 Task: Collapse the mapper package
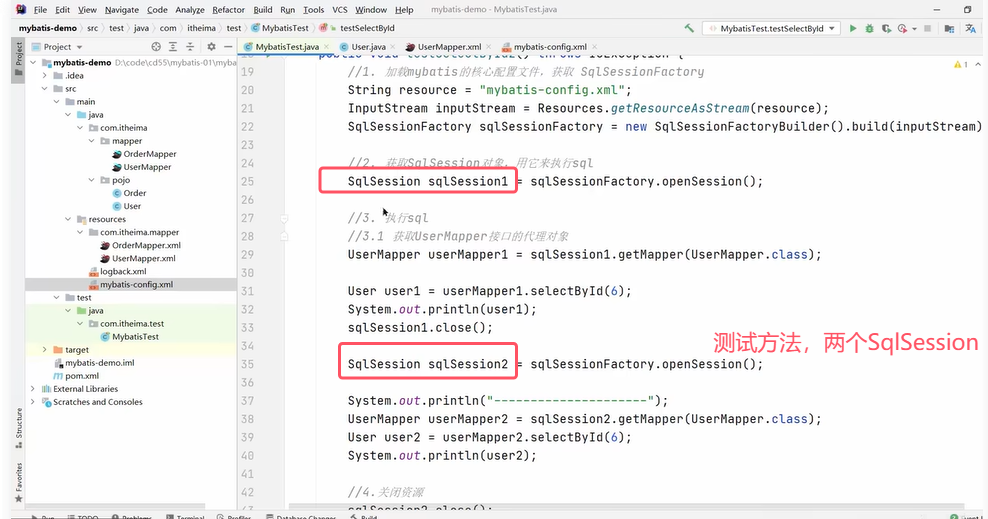(x=91, y=141)
